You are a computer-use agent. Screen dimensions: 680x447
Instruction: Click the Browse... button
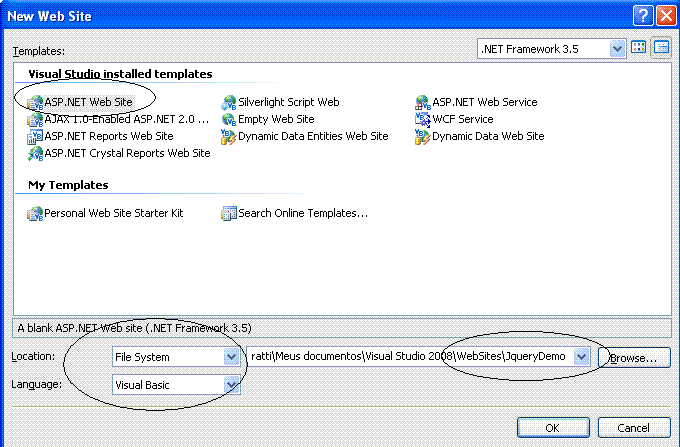[634, 358]
